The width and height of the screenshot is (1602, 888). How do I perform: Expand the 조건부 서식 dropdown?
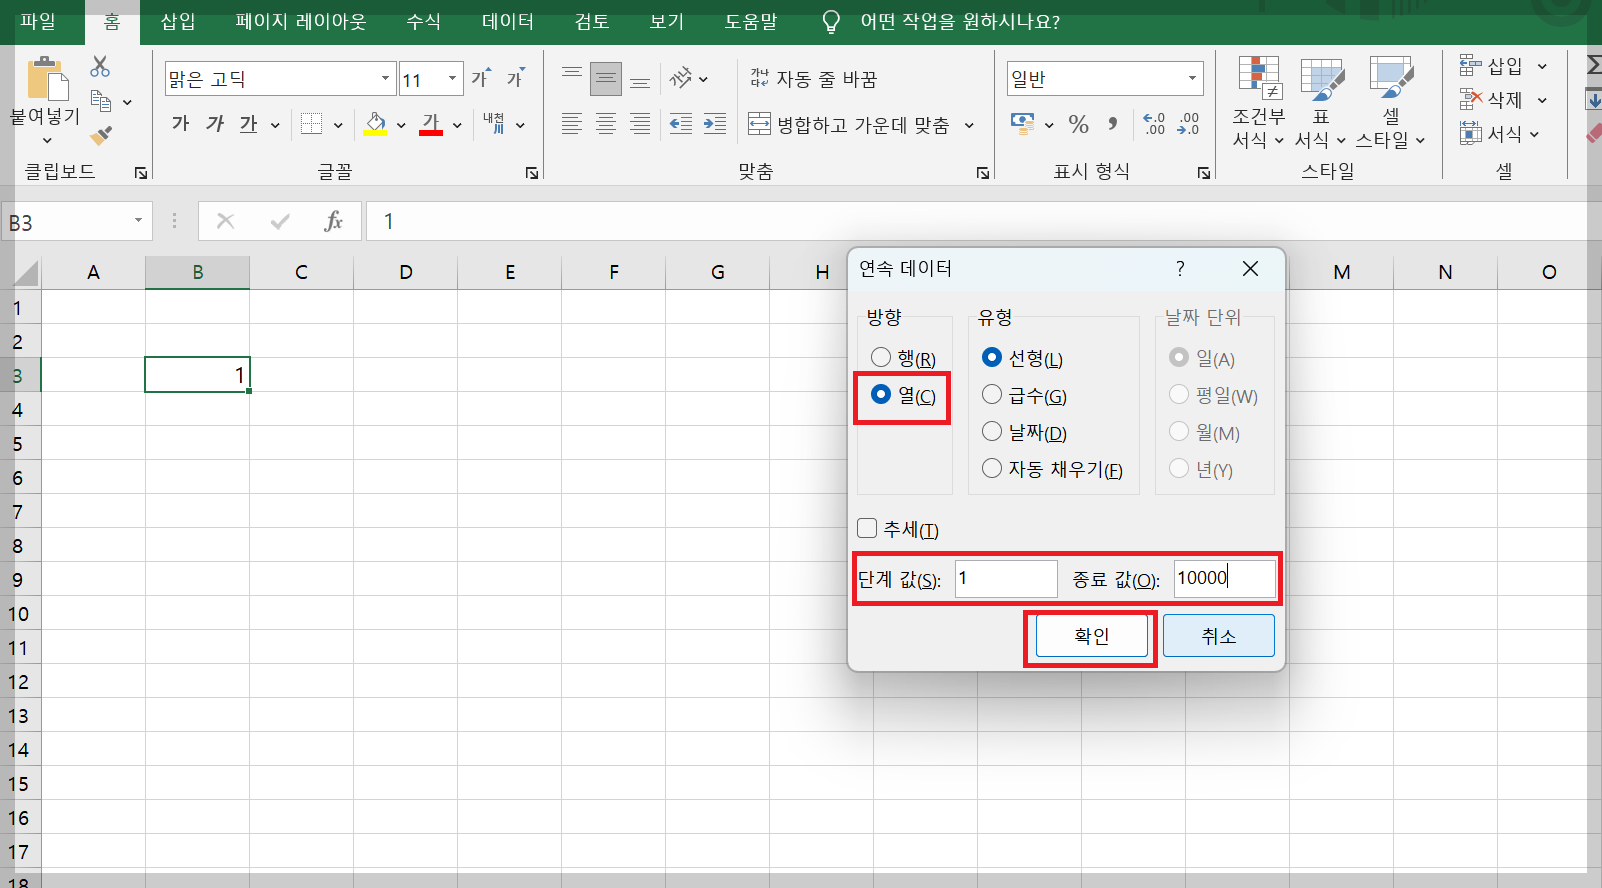(x=1258, y=102)
